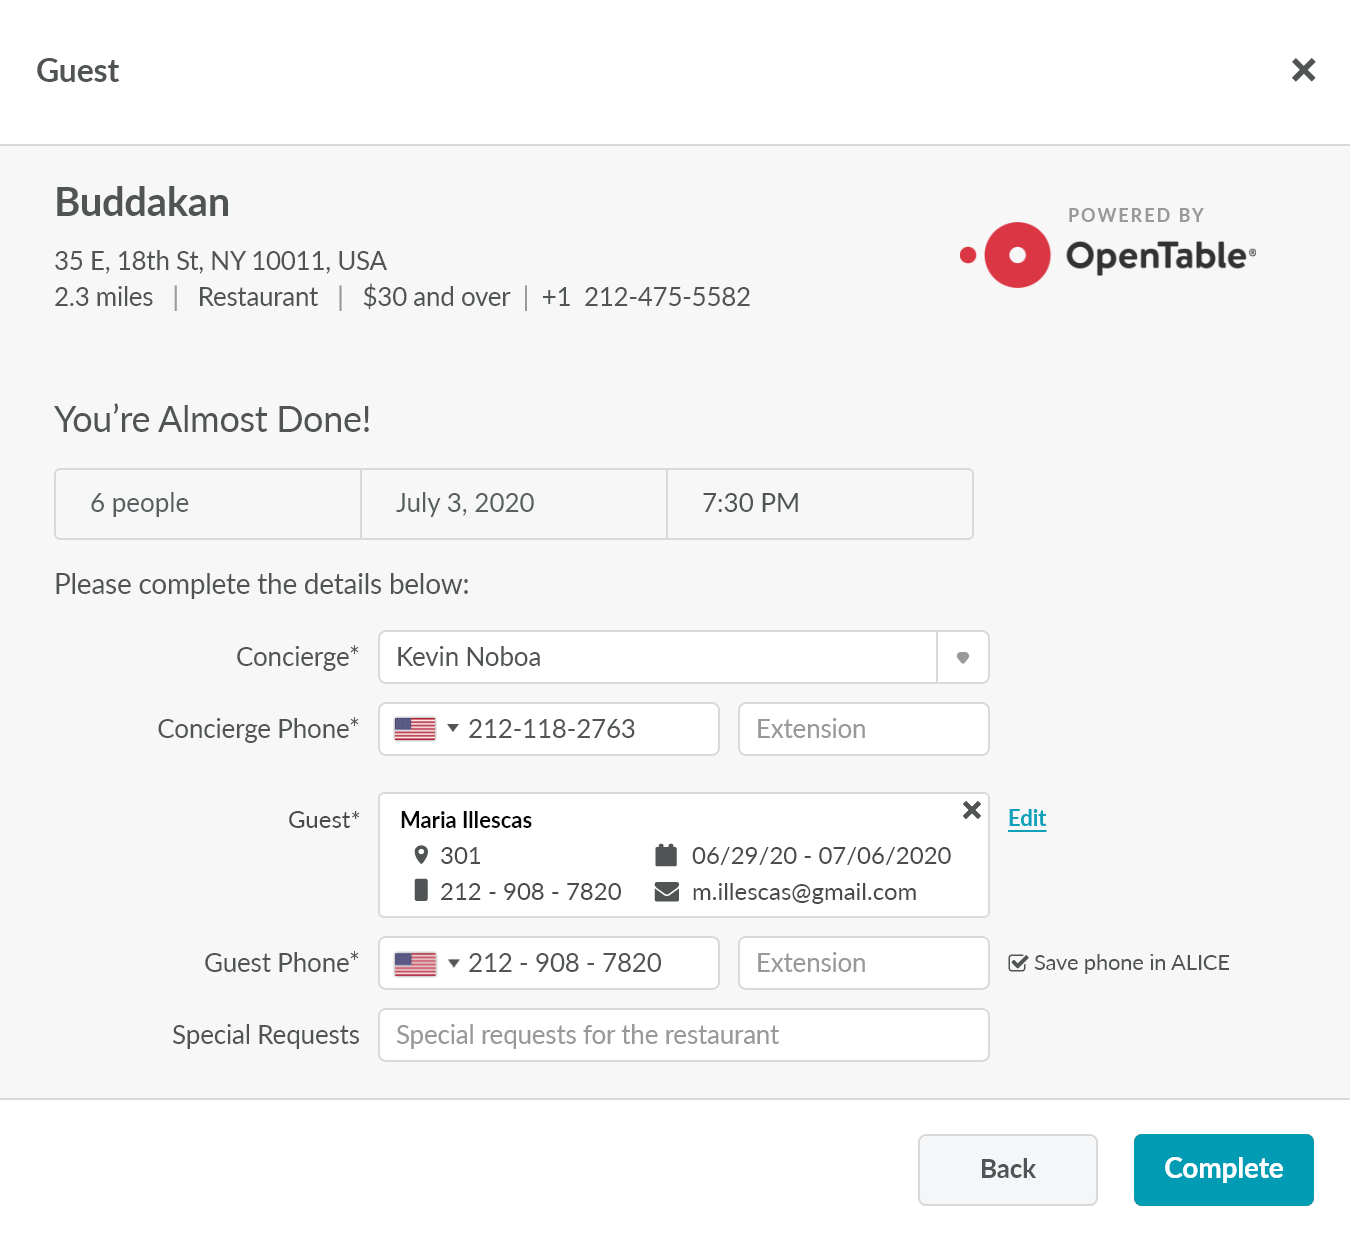Viewport: 1352px width, 1242px height.
Task: Remove guest Maria Illescas with the X icon
Action: tap(971, 810)
